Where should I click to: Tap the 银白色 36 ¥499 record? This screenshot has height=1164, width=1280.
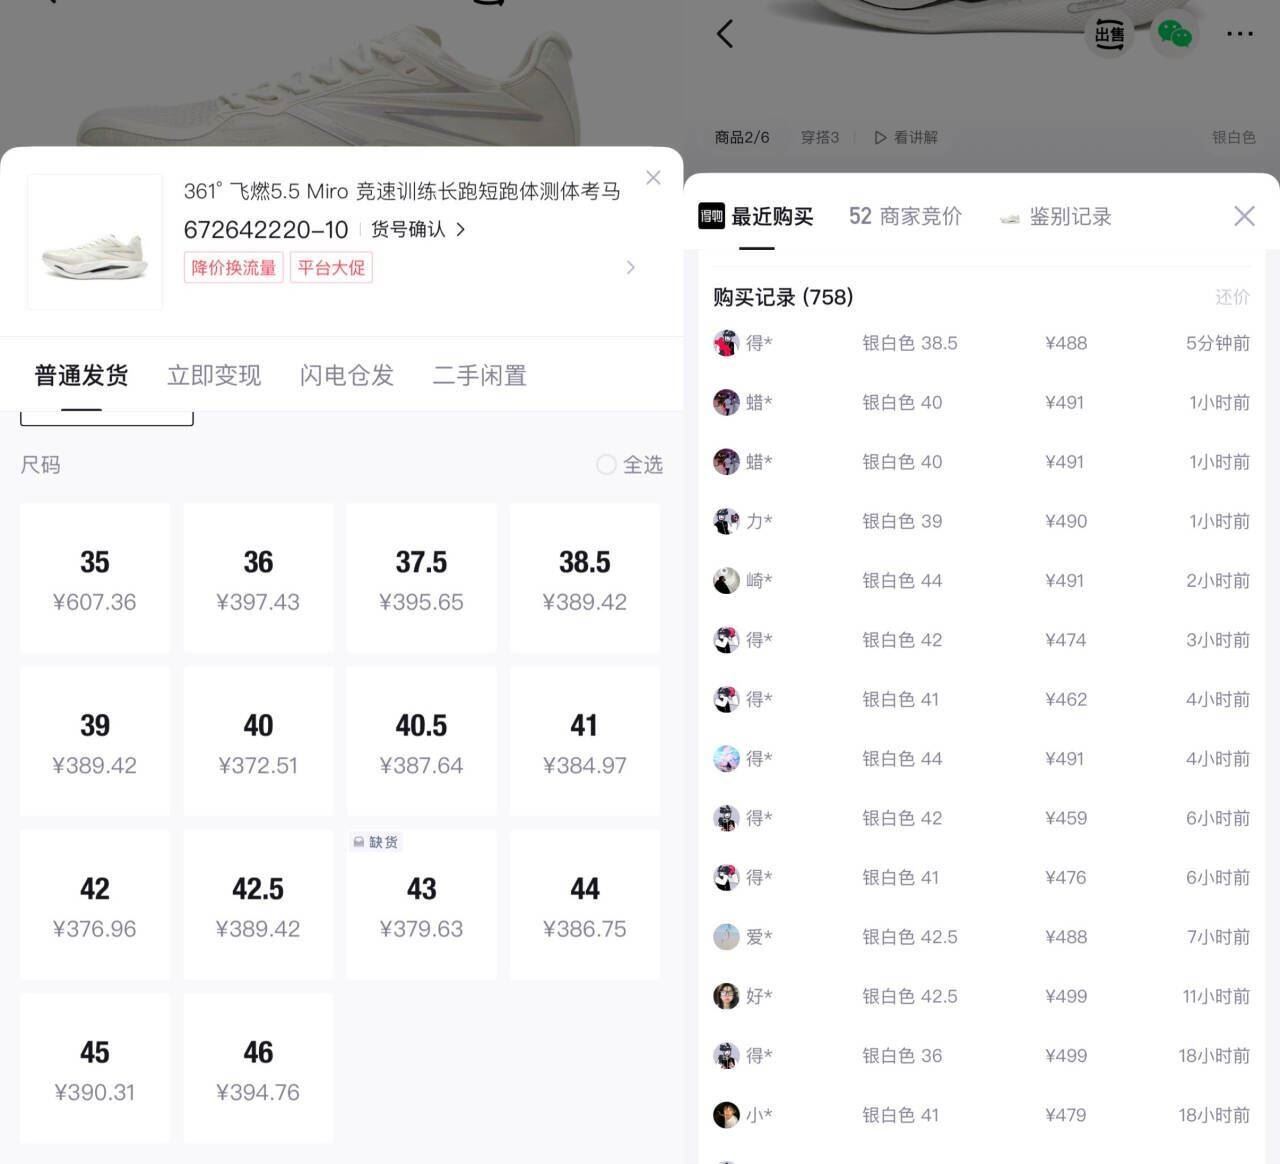tap(982, 1055)
